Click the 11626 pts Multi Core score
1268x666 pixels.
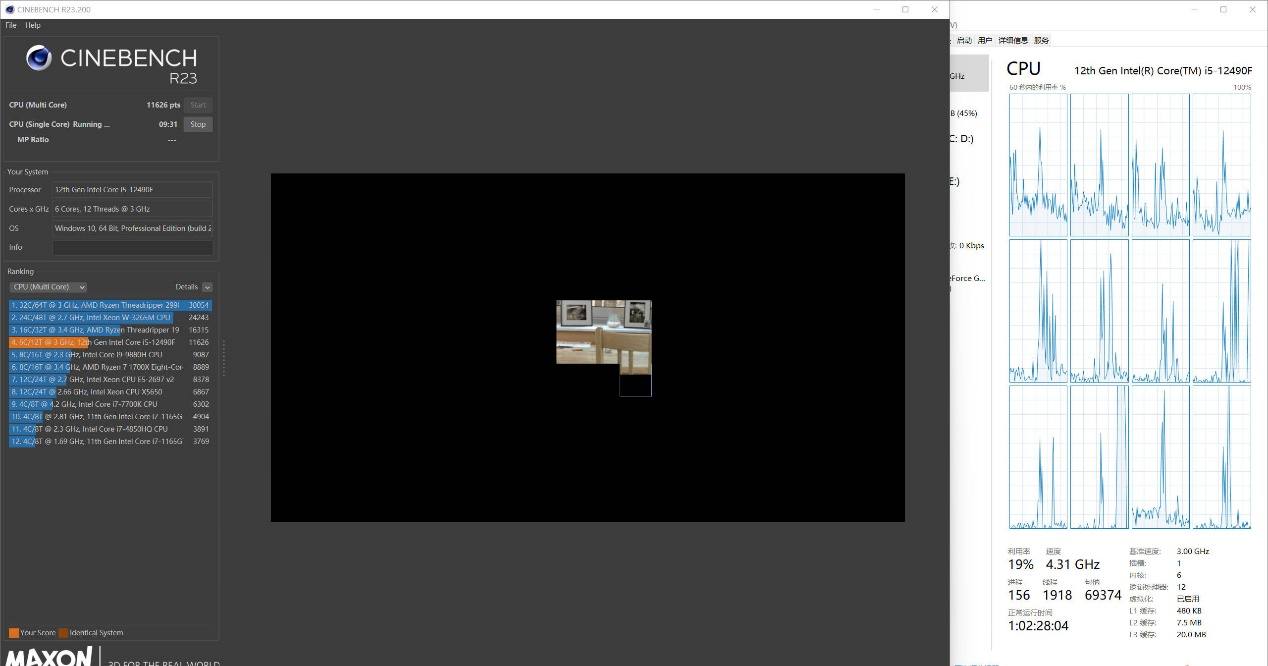pyautogui.click(x=163, y=105)
